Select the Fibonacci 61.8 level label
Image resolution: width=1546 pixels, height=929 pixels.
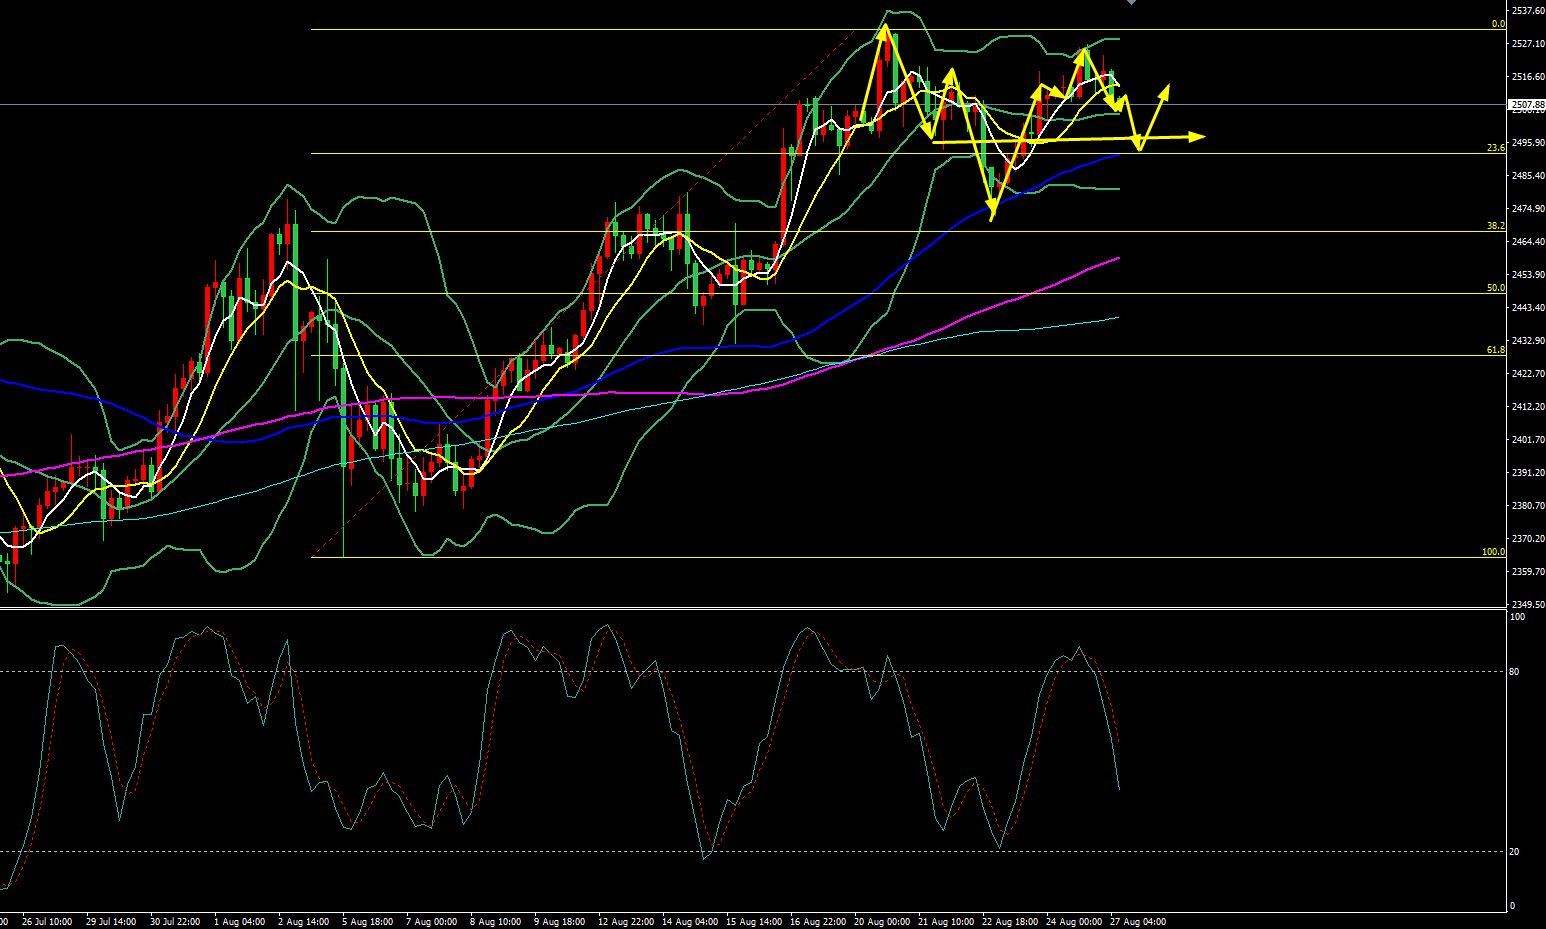(x=1496, y=350)
